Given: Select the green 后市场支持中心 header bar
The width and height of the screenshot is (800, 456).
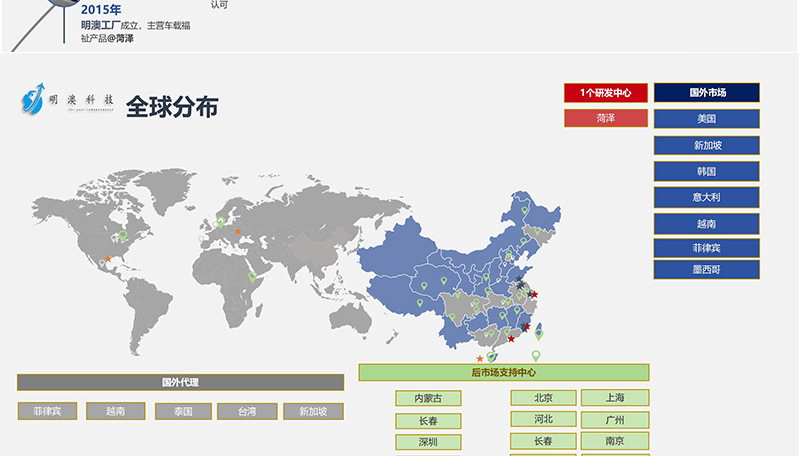Looking at the screenshot, I should point(504,372).
